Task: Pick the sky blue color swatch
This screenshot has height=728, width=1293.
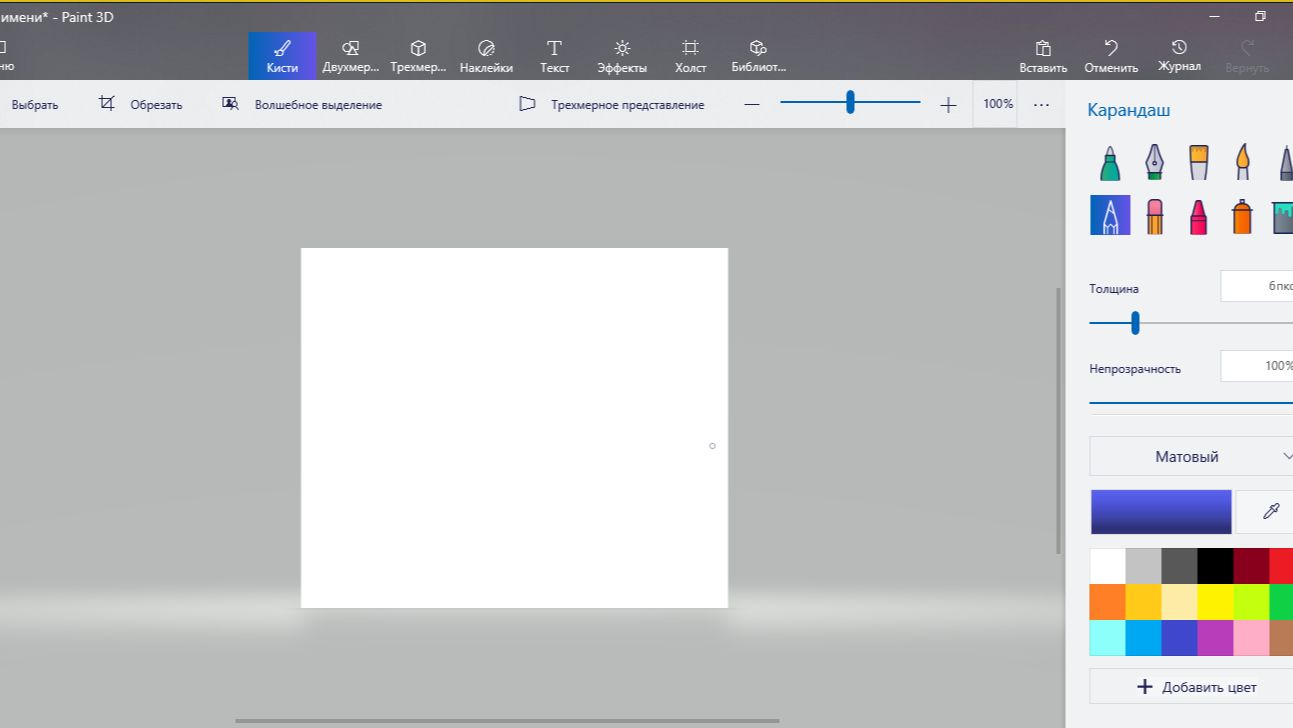Action: pos(1143,638)
